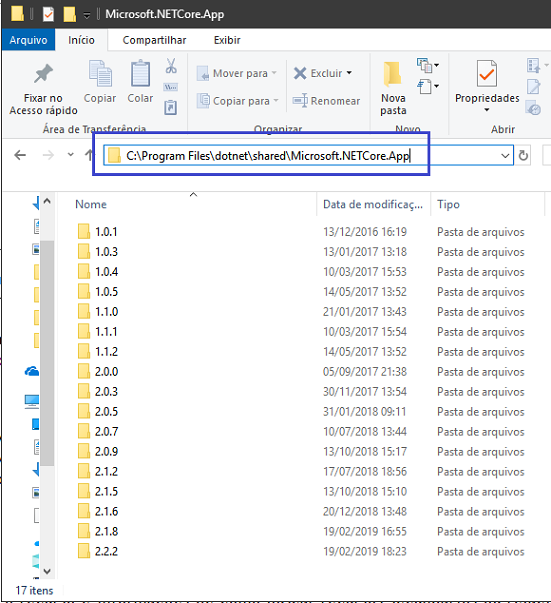Click the navigation pane scroll down arrow
551x603 pixels.
[47, 571]
